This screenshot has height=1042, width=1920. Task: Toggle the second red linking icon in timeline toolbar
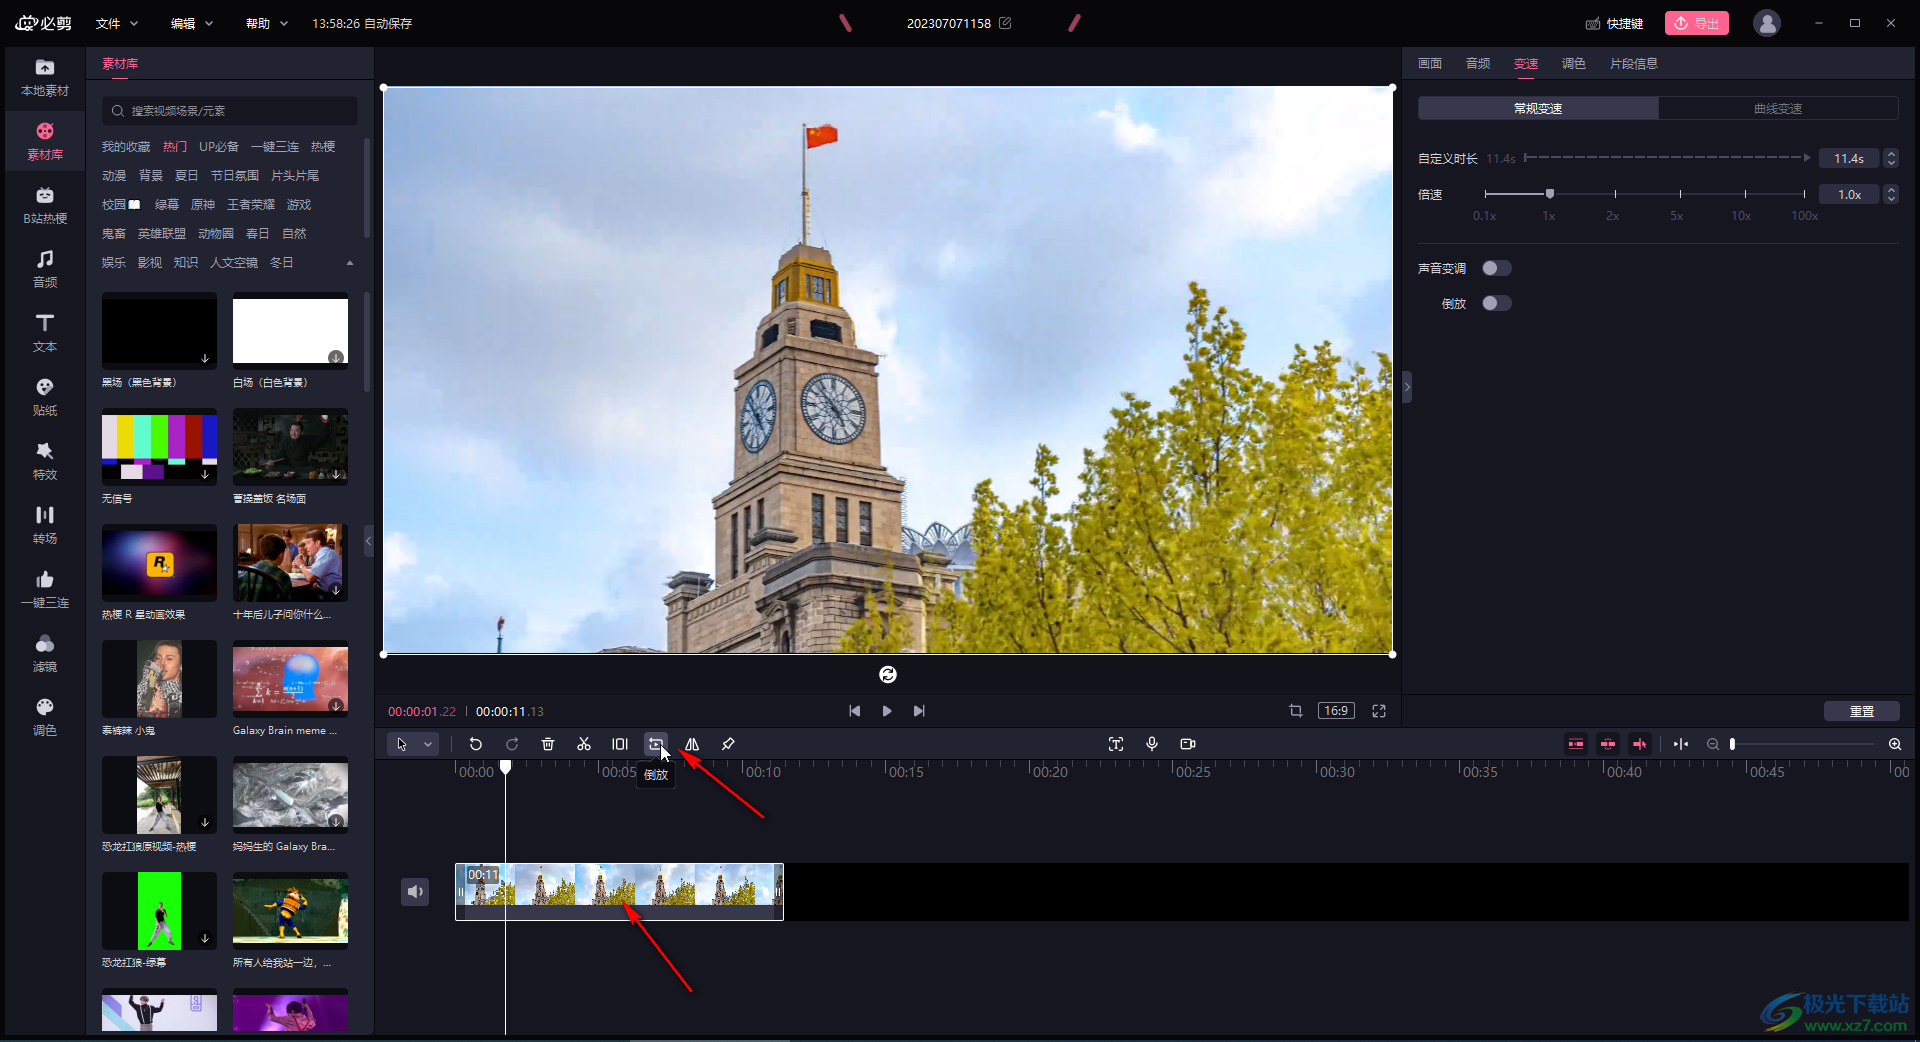1608,744
